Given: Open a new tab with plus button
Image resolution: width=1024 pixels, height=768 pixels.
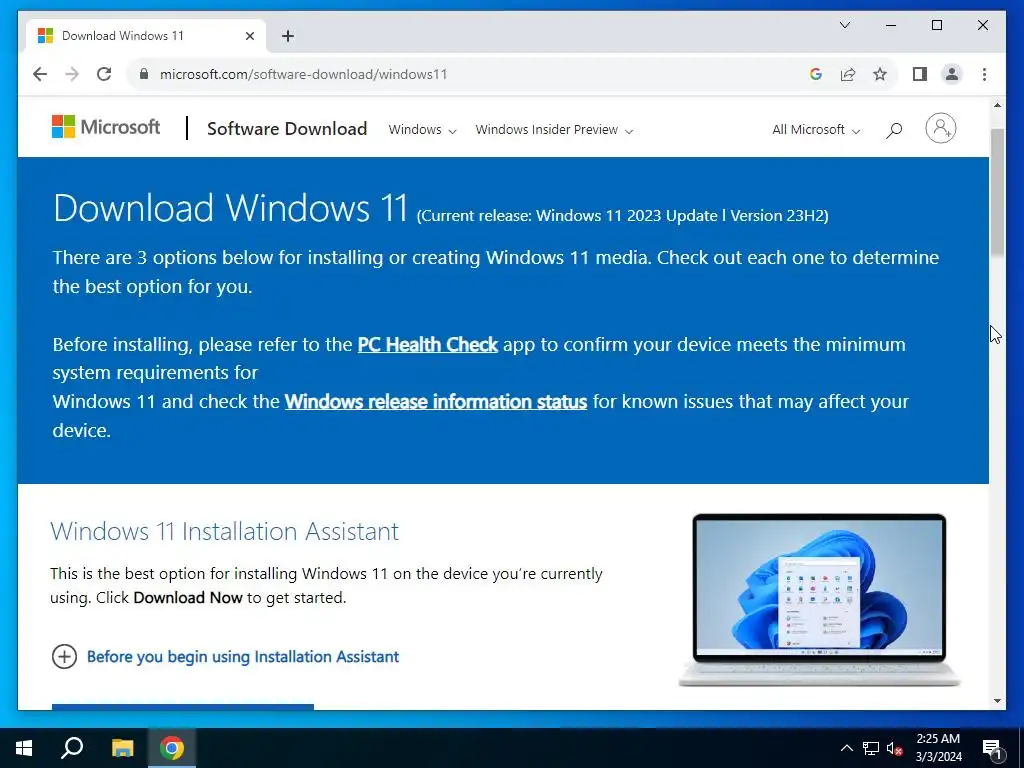Looking at the screenshot, I should (x=288, y=36).
